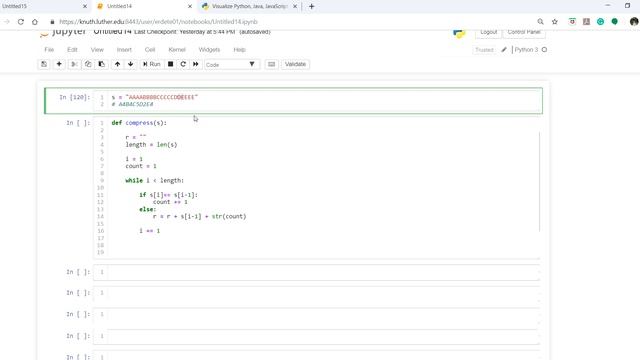Open the File menu
640x360 pixels.
tap(49, 50)
